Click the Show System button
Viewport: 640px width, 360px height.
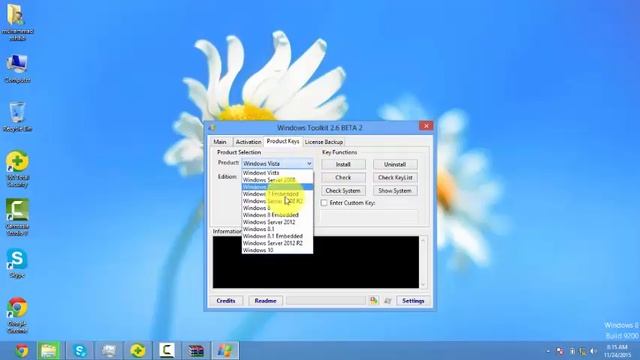[x=395, y=191]
